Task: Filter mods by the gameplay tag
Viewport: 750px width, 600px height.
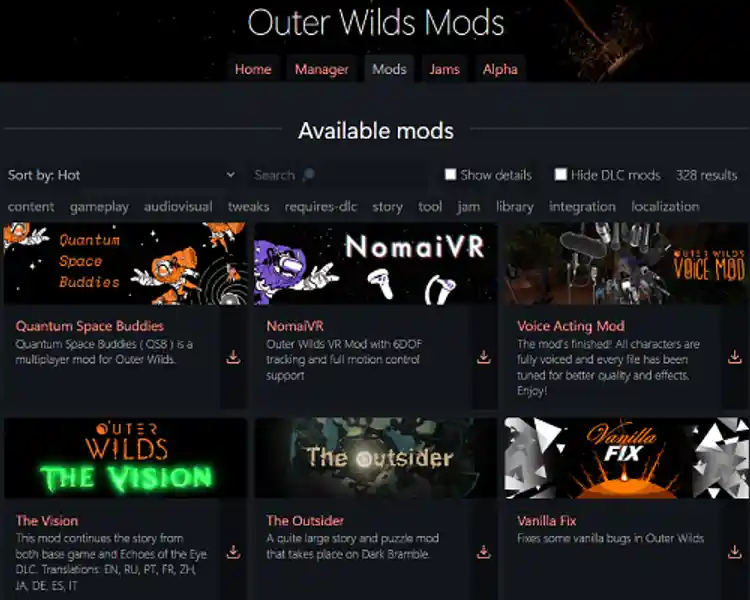Action: (x=99, y=207)
